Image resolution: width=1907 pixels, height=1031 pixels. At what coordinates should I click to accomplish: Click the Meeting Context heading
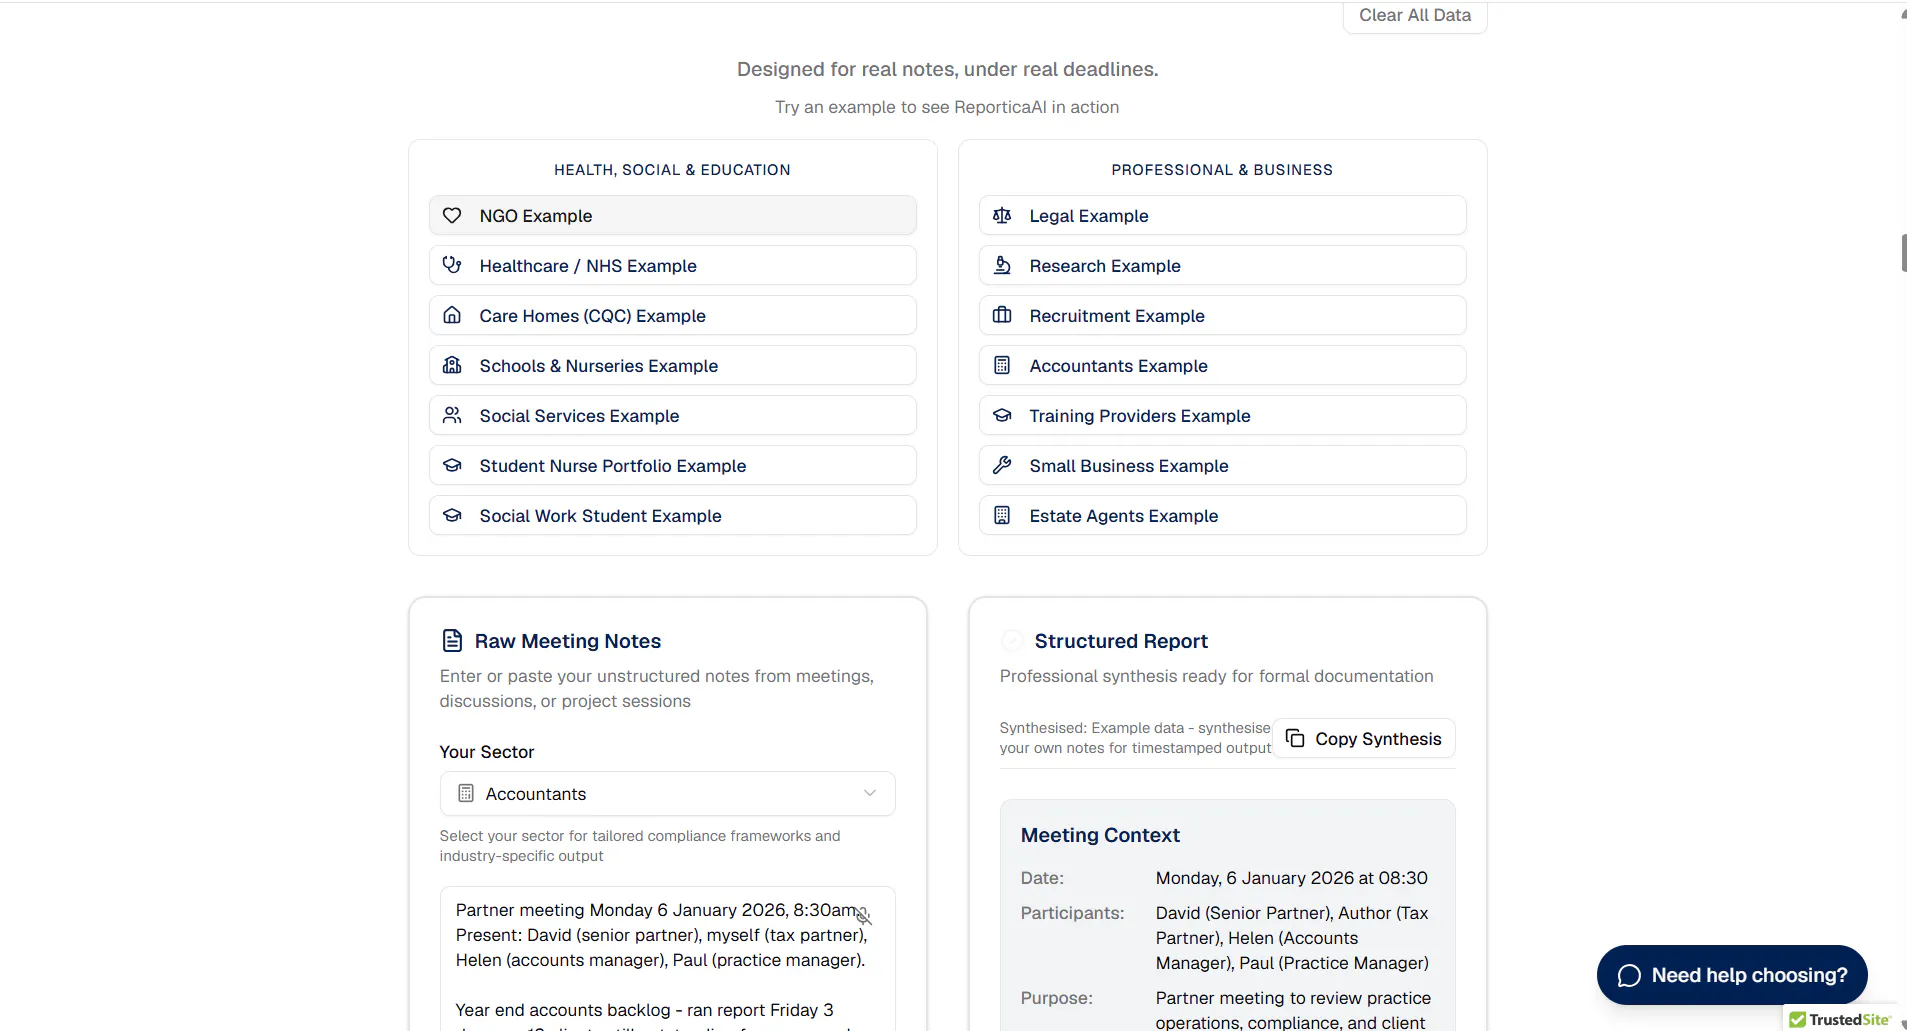pos(1100,835)
